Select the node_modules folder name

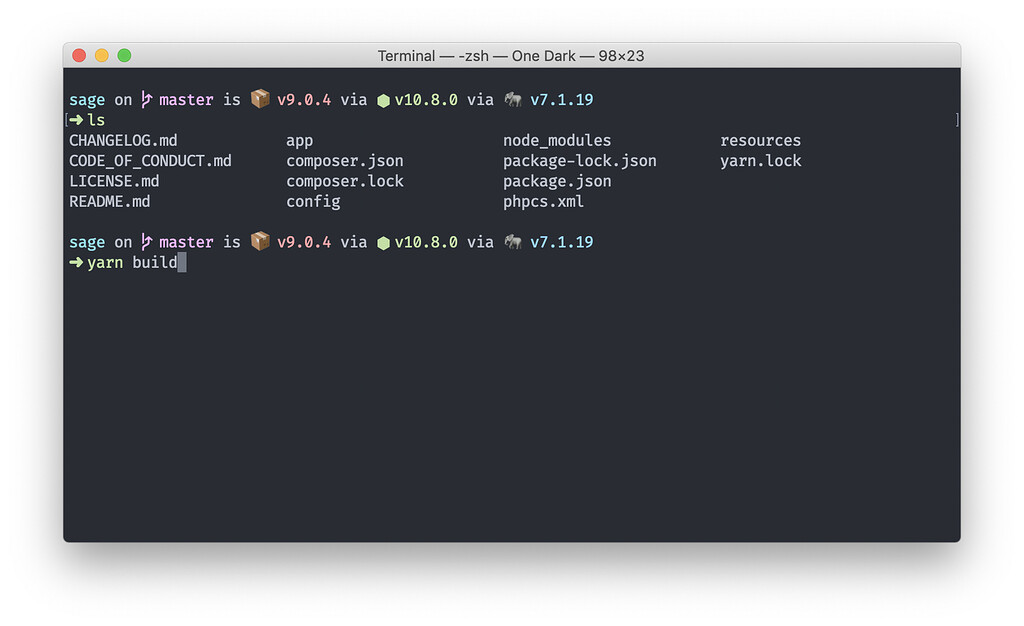click(x=556, y=140)
